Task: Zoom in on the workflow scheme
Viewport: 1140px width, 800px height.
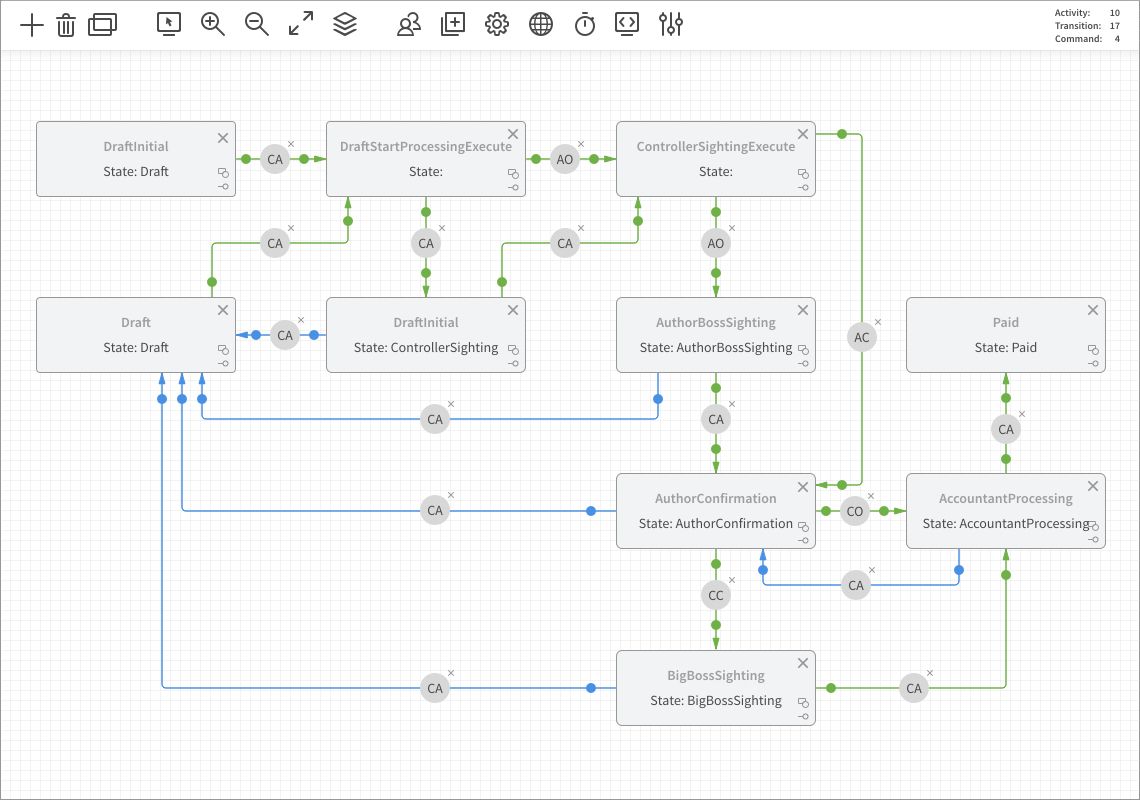Action: [x=212, y=24]
